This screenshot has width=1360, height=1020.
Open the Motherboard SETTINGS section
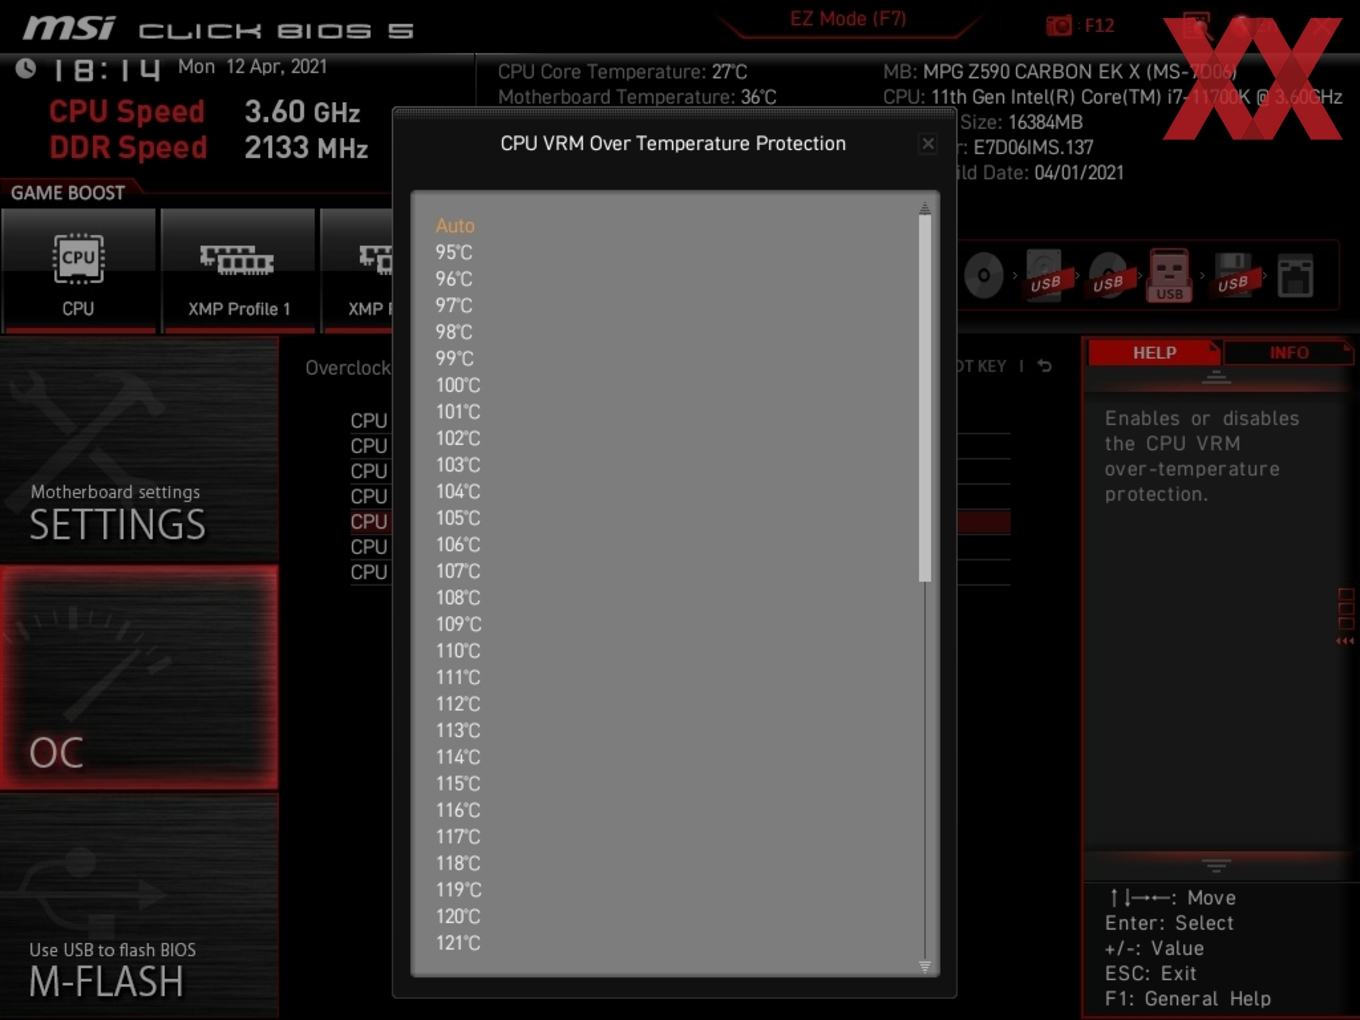(x=139, y=450)
